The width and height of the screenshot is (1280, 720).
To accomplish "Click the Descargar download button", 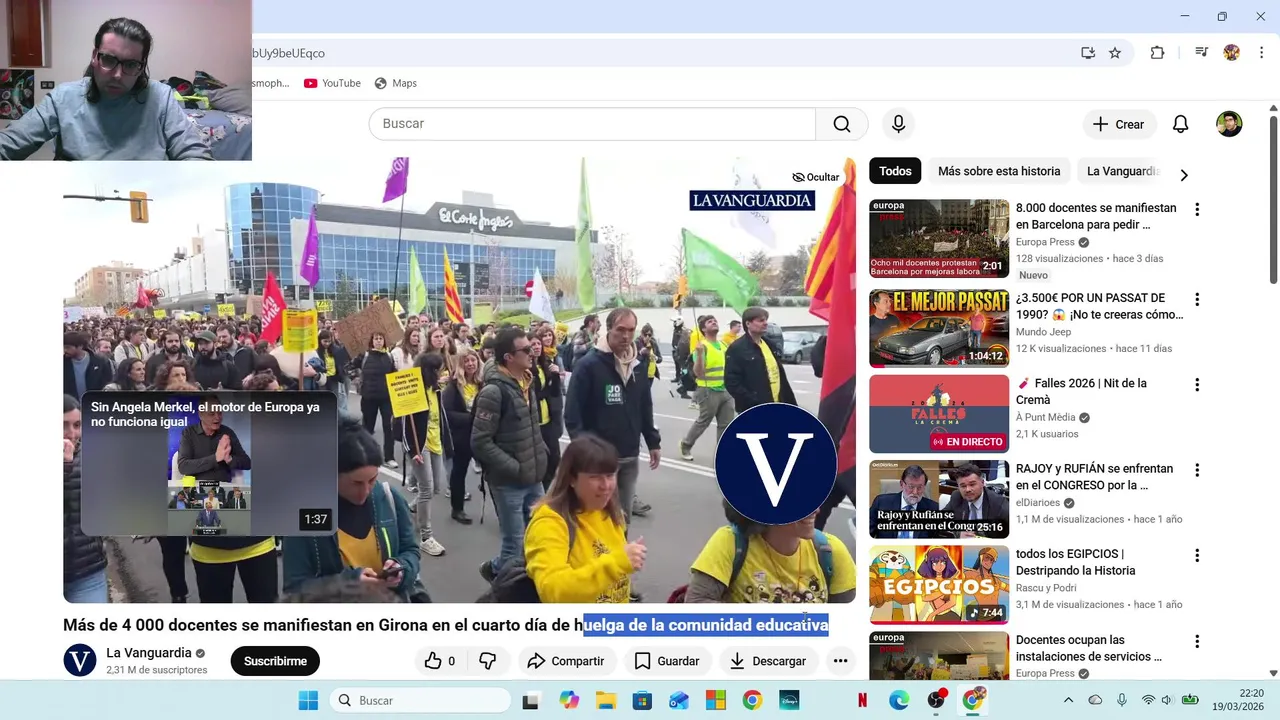I will [768, 661].
